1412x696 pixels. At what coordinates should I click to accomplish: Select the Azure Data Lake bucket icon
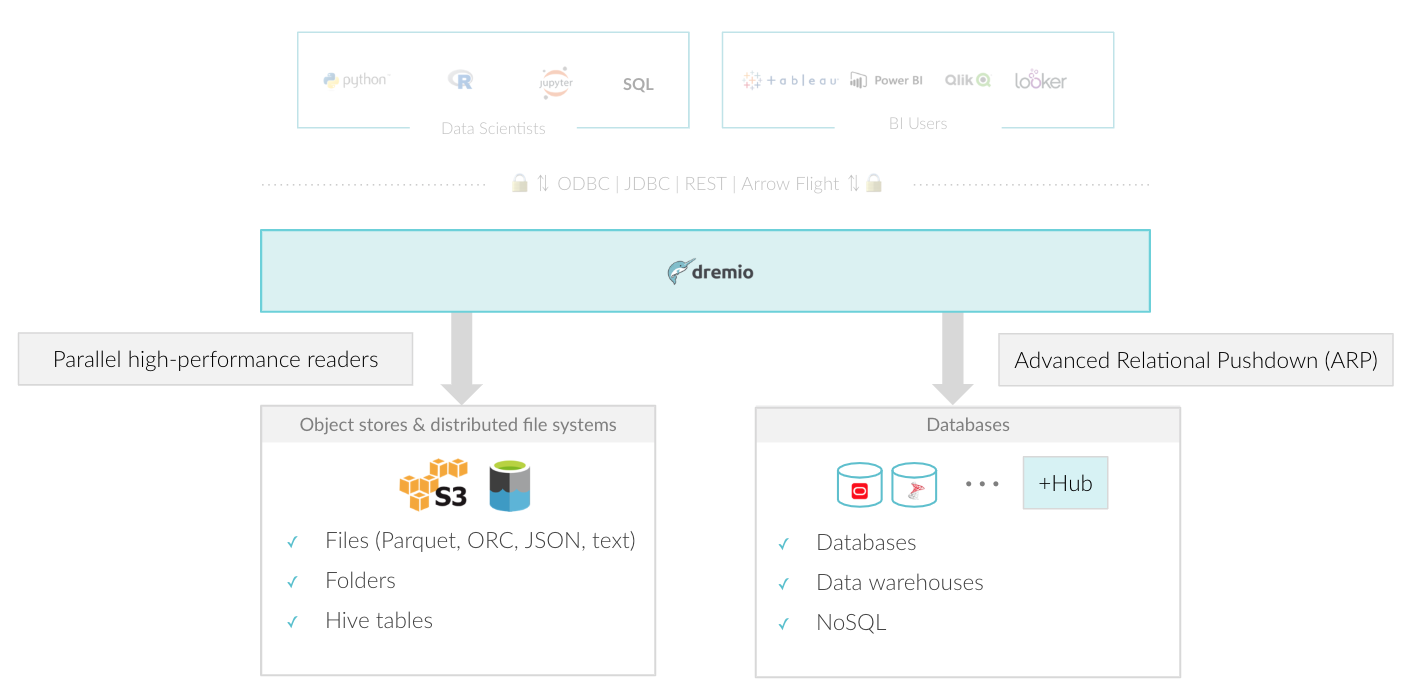point(509,485)
